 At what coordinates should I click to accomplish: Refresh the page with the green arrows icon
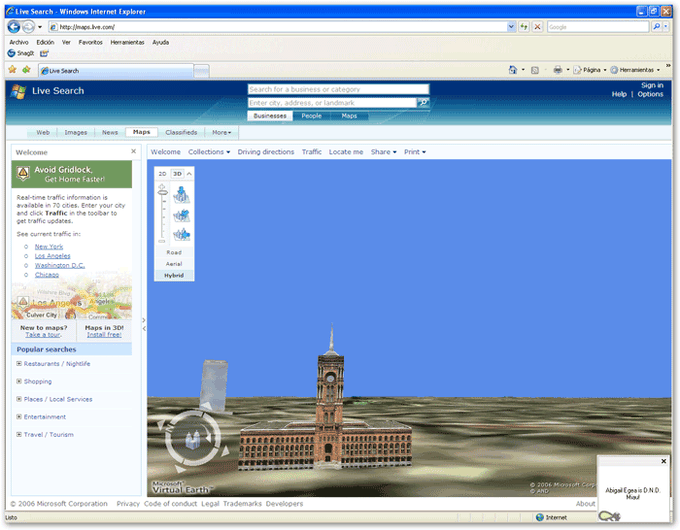click(524, 27)
